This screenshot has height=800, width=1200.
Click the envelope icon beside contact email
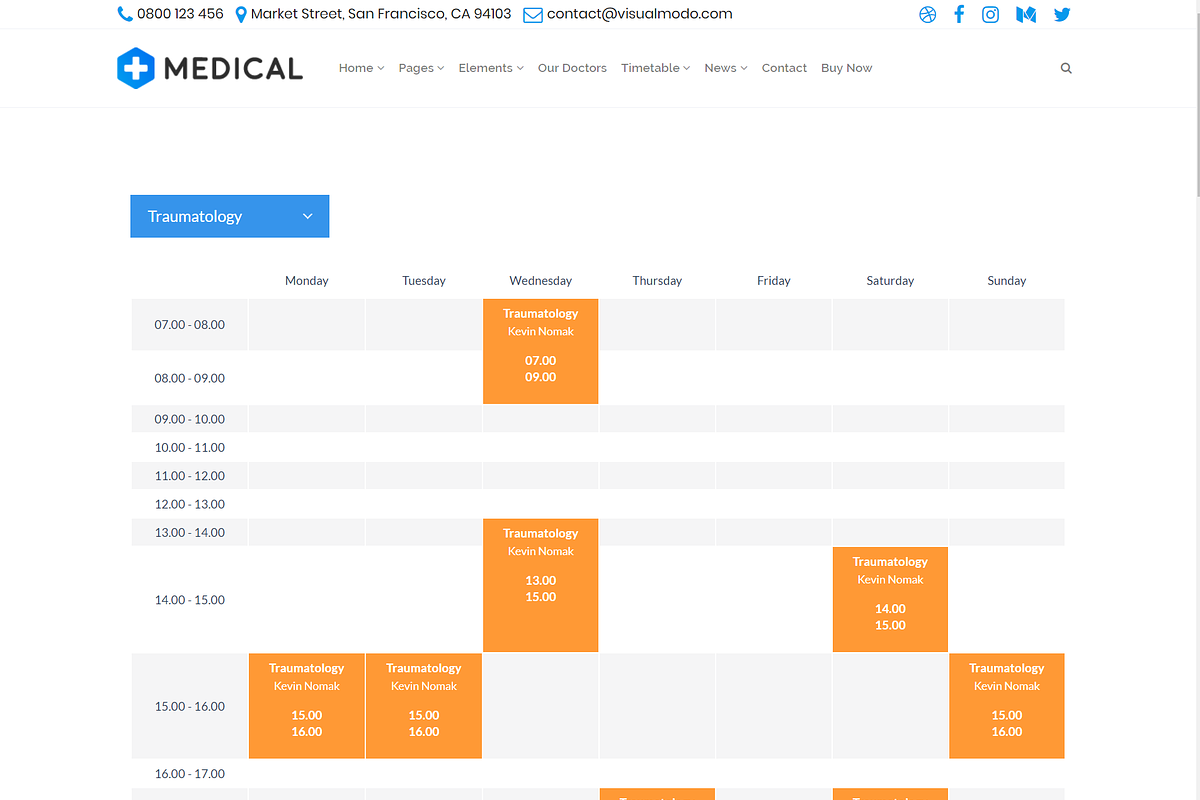pyautogui.click(x=533, y=15)
